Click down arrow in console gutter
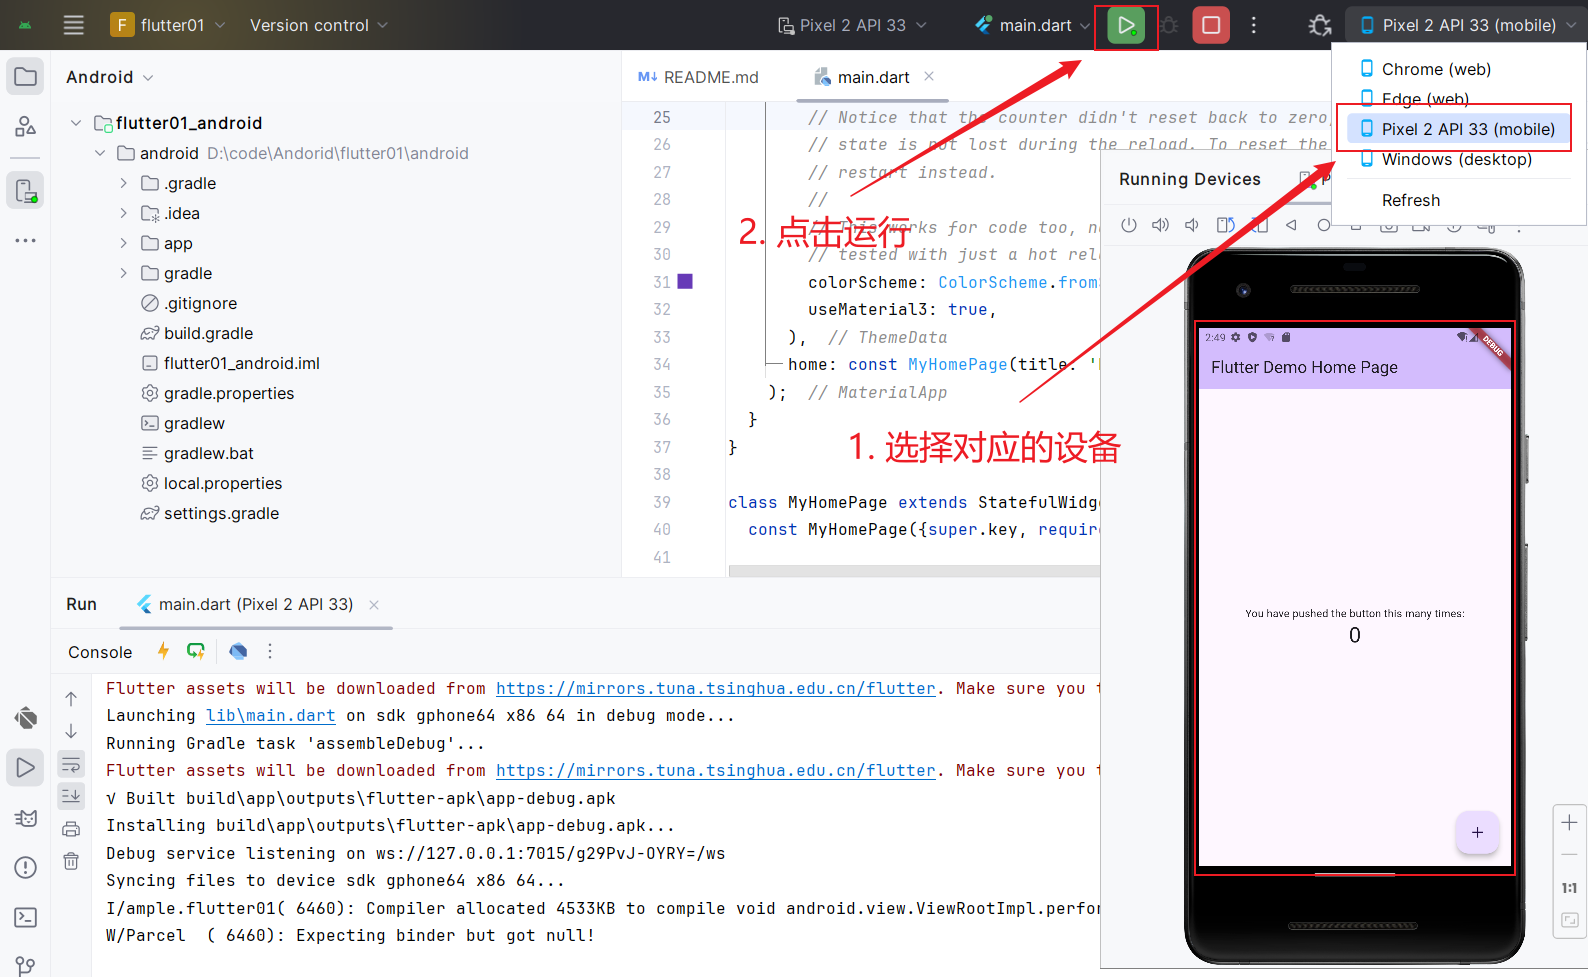Viewport: 1588px width, 977px height. point(71,731)
